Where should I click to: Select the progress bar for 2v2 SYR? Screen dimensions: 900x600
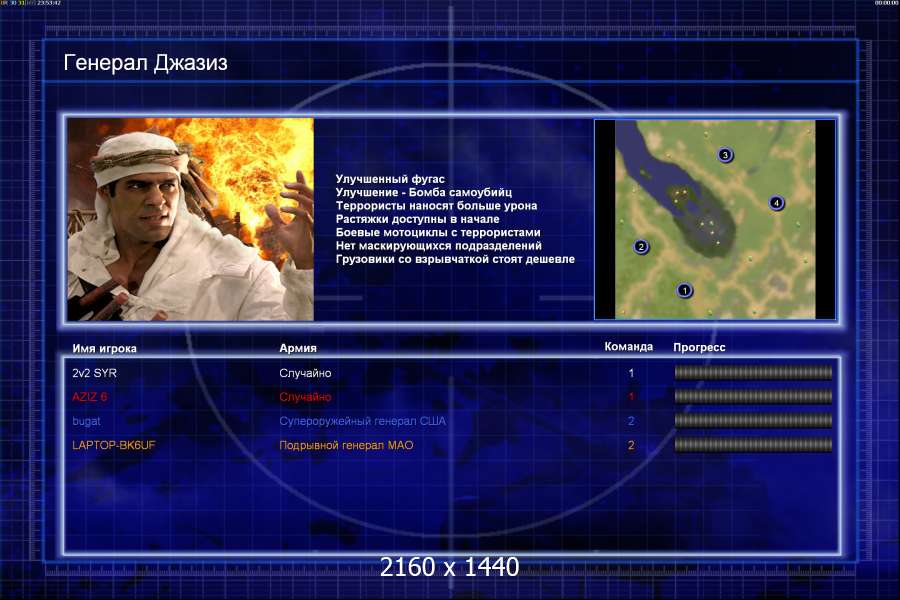753,373
